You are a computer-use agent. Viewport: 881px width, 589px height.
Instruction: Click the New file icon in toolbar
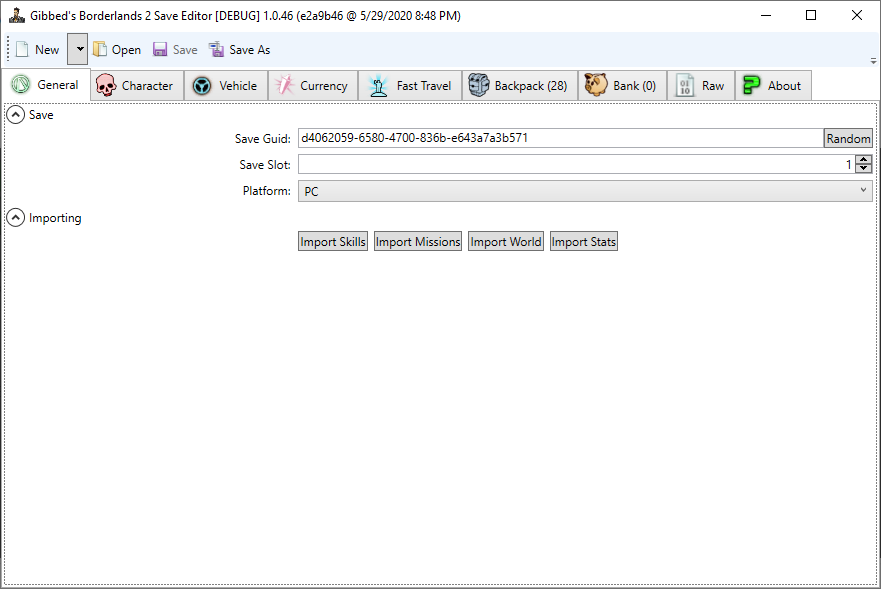(22, 49)
